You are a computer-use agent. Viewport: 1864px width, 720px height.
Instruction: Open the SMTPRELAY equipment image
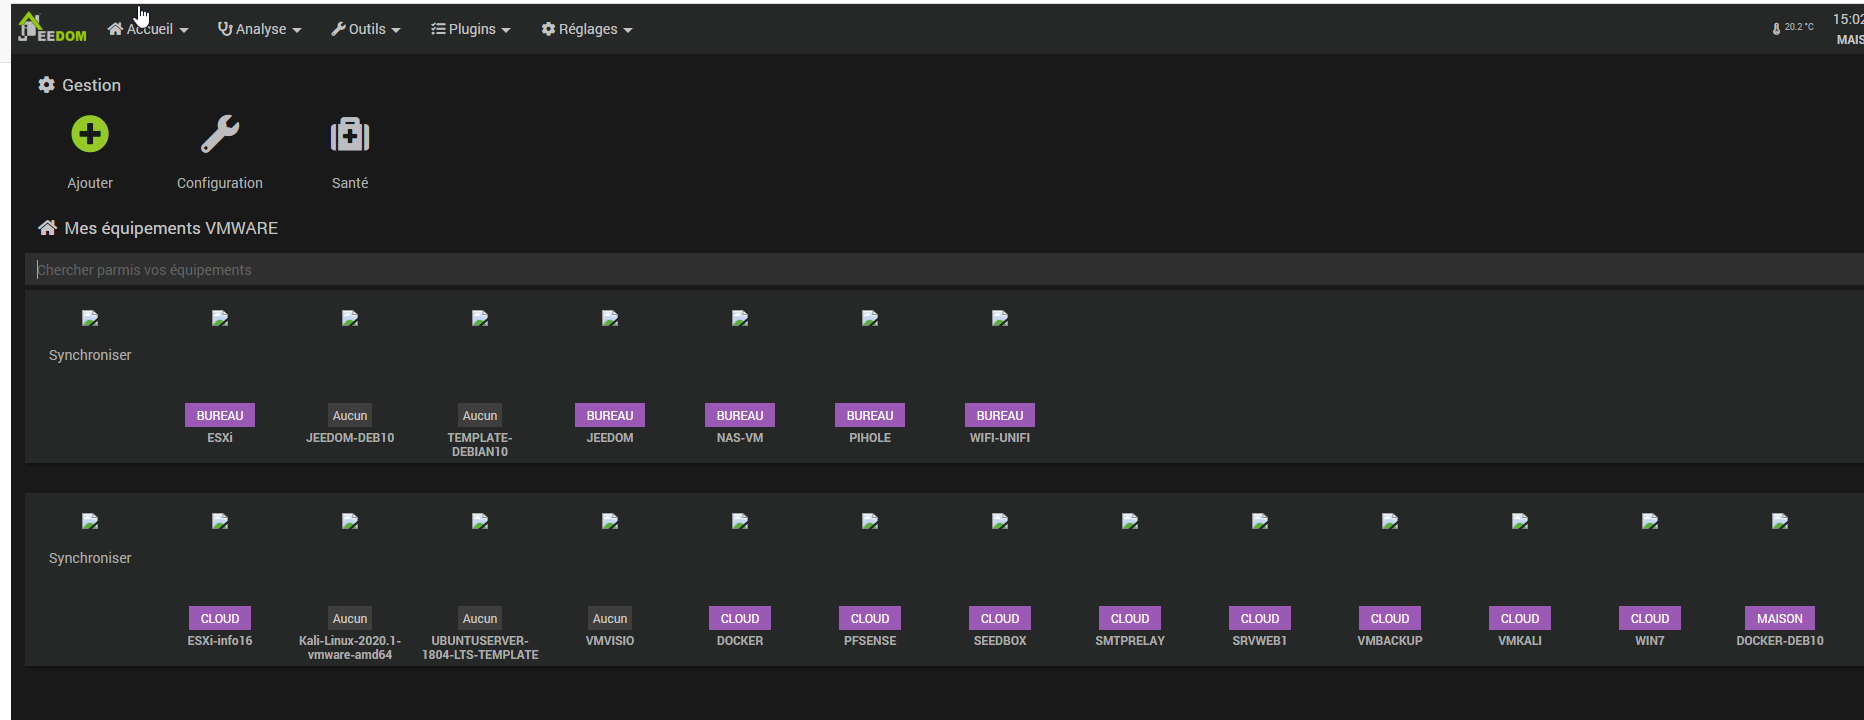click(x=1130, y=522)
